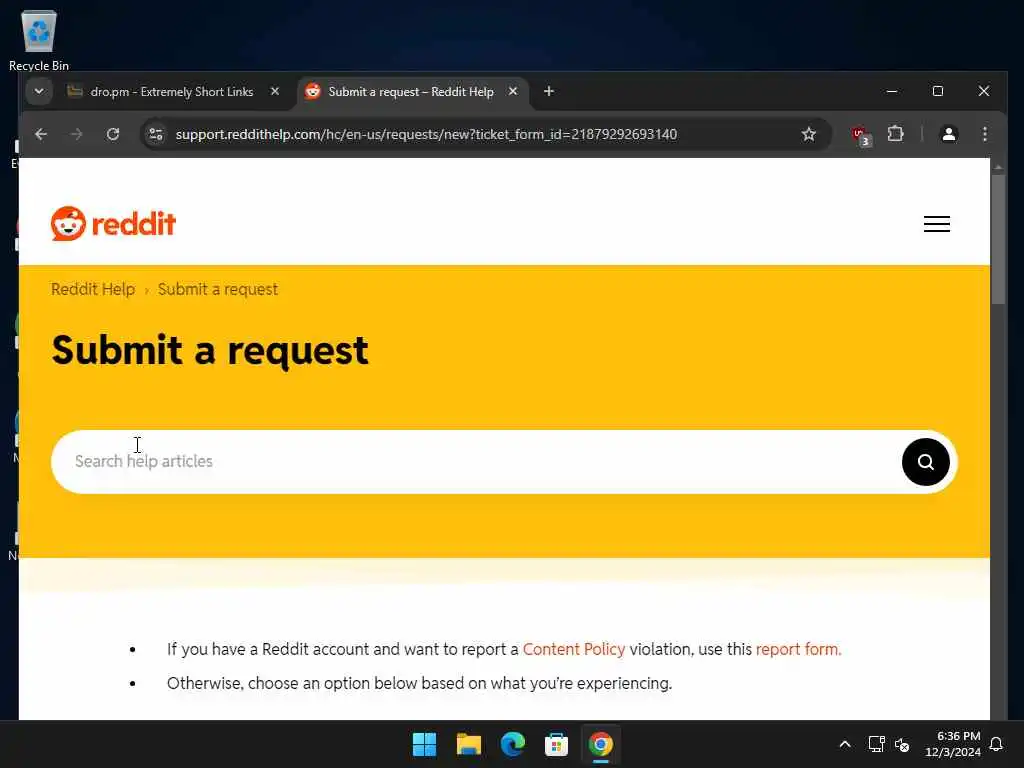Open the notifications bell
Viewport: 1024px width, 768px height.
point(997,744)
